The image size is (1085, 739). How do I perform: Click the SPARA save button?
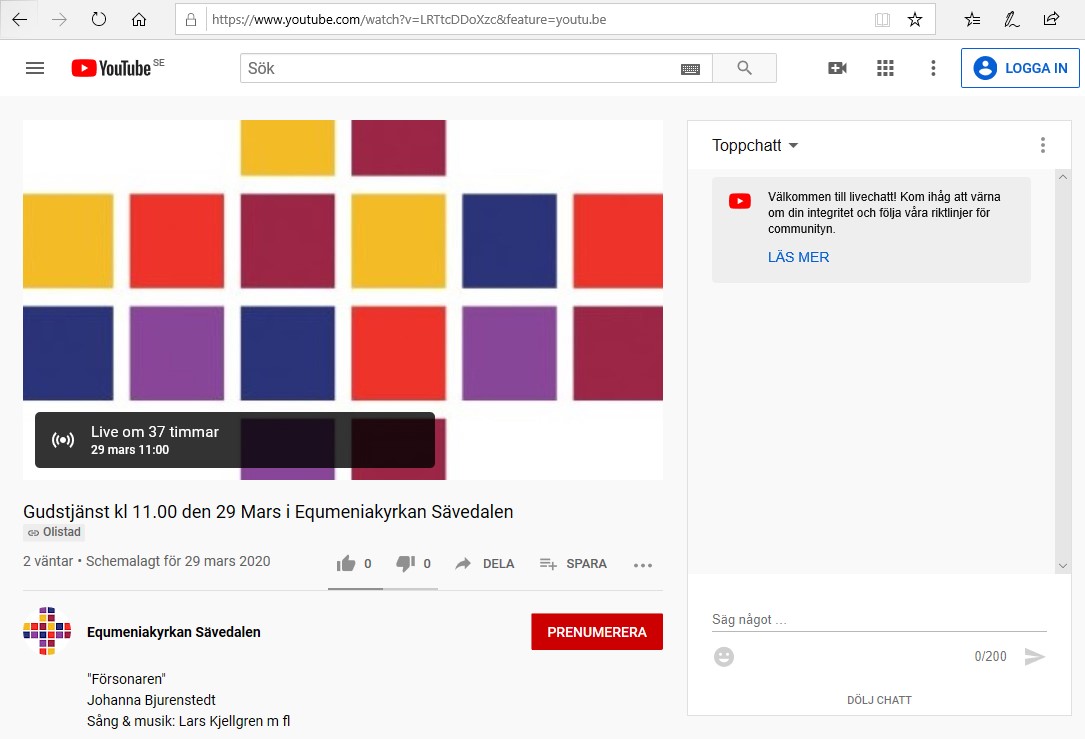(573, 564)
